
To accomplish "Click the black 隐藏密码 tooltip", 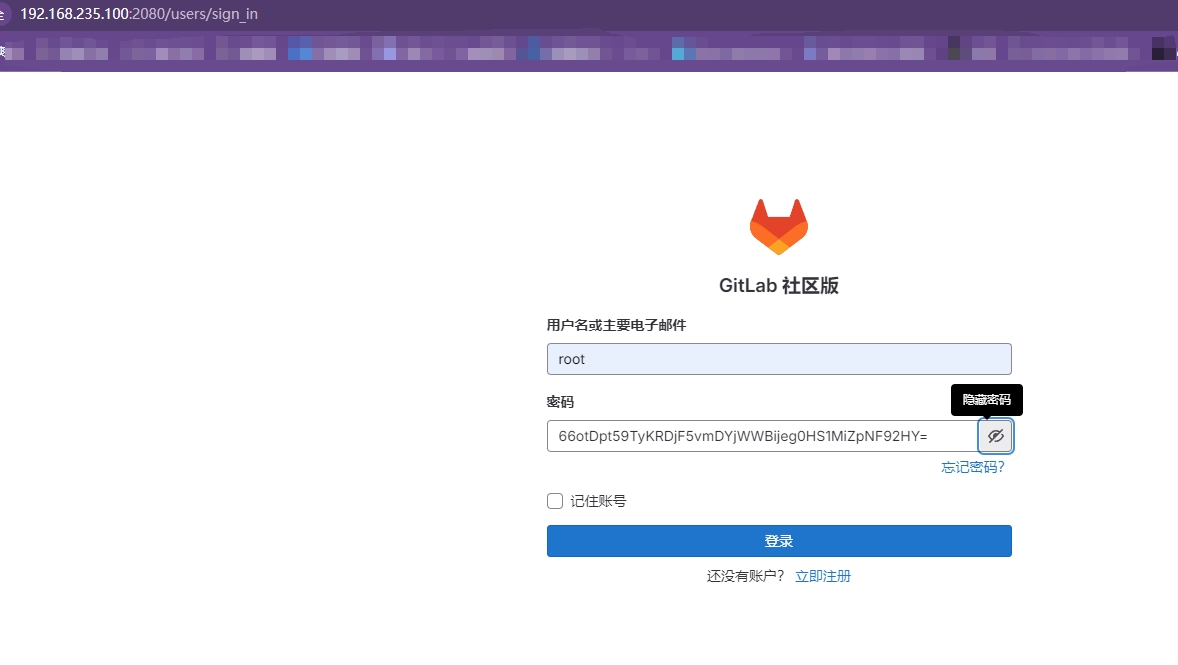I will coord(986,400).
